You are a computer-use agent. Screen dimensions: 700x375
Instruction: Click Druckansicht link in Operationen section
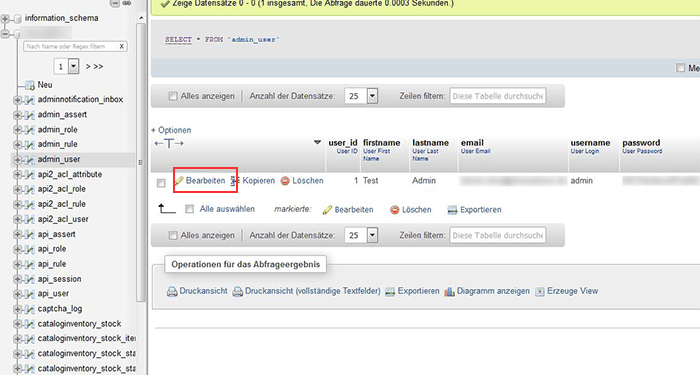pyautogui.click(x=203, y=291)
